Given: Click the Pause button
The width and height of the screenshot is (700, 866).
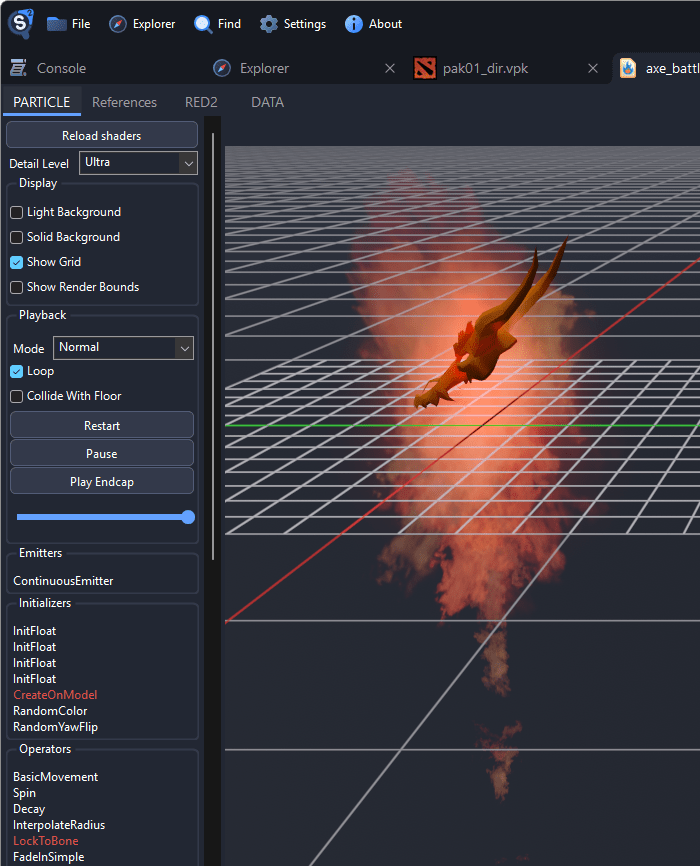Looking at the screenshot, I should (102, 453).
